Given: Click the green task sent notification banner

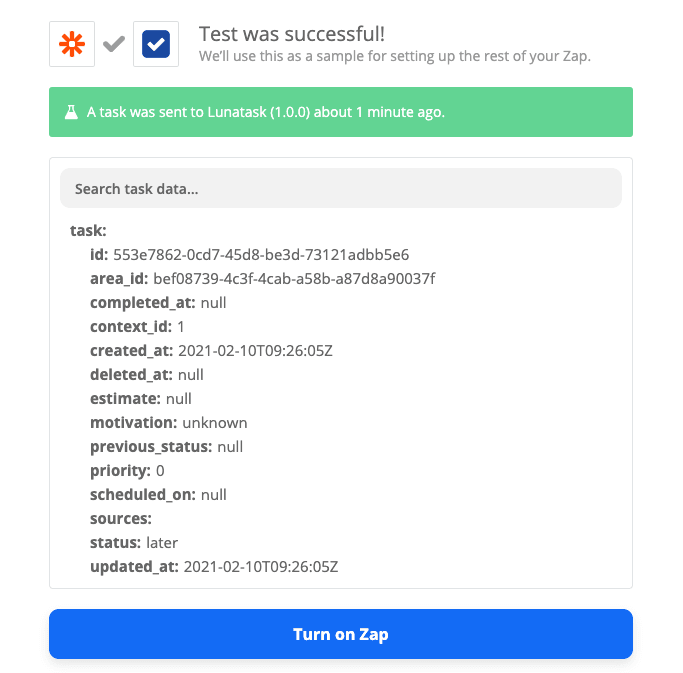Looking at the screenshot, I should pyautogui.click(x=341, y=112).
